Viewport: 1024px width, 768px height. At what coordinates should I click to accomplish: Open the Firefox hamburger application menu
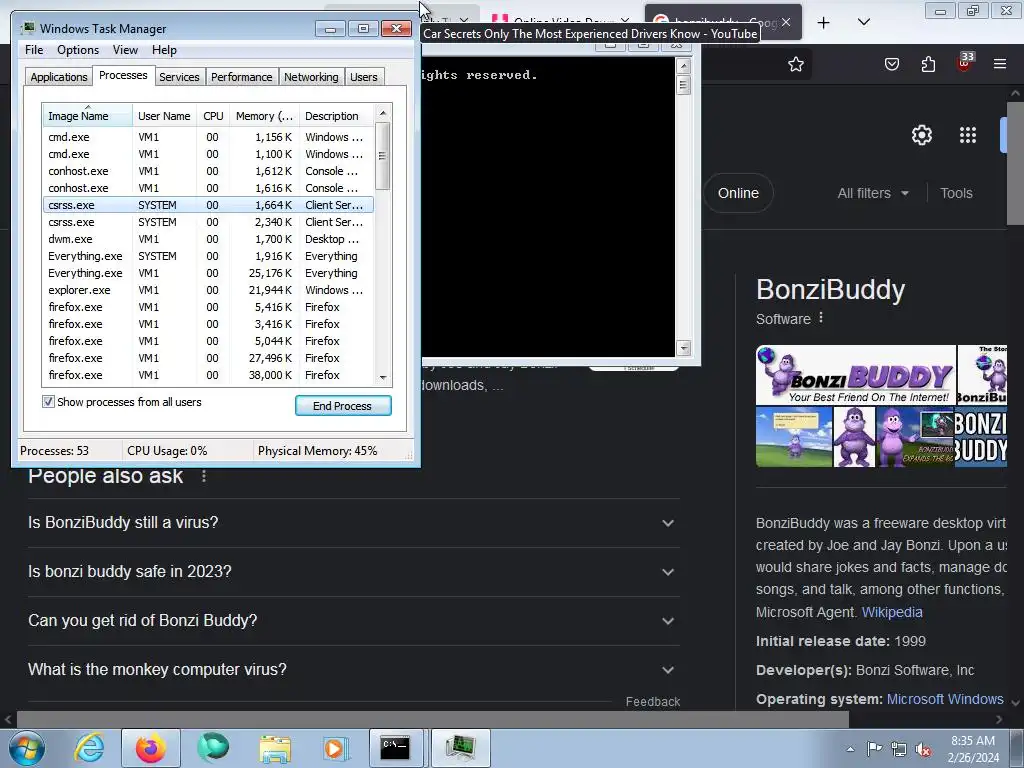[1000, 64]
